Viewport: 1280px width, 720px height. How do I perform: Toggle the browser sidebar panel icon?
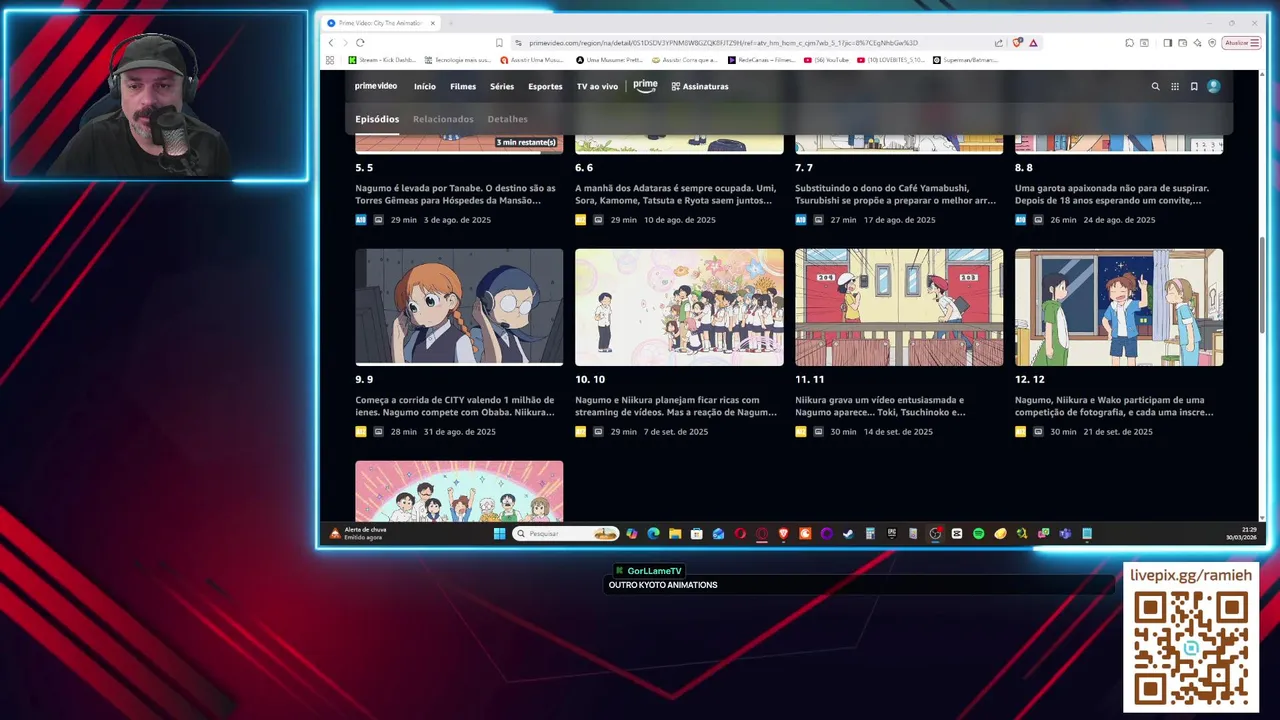click(x=1167, y=43)
